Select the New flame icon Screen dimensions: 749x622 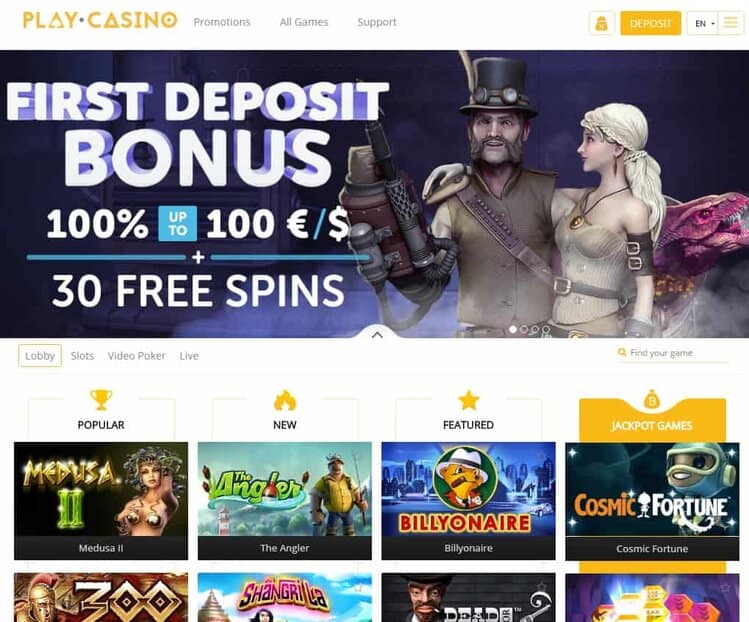point(285,400)
